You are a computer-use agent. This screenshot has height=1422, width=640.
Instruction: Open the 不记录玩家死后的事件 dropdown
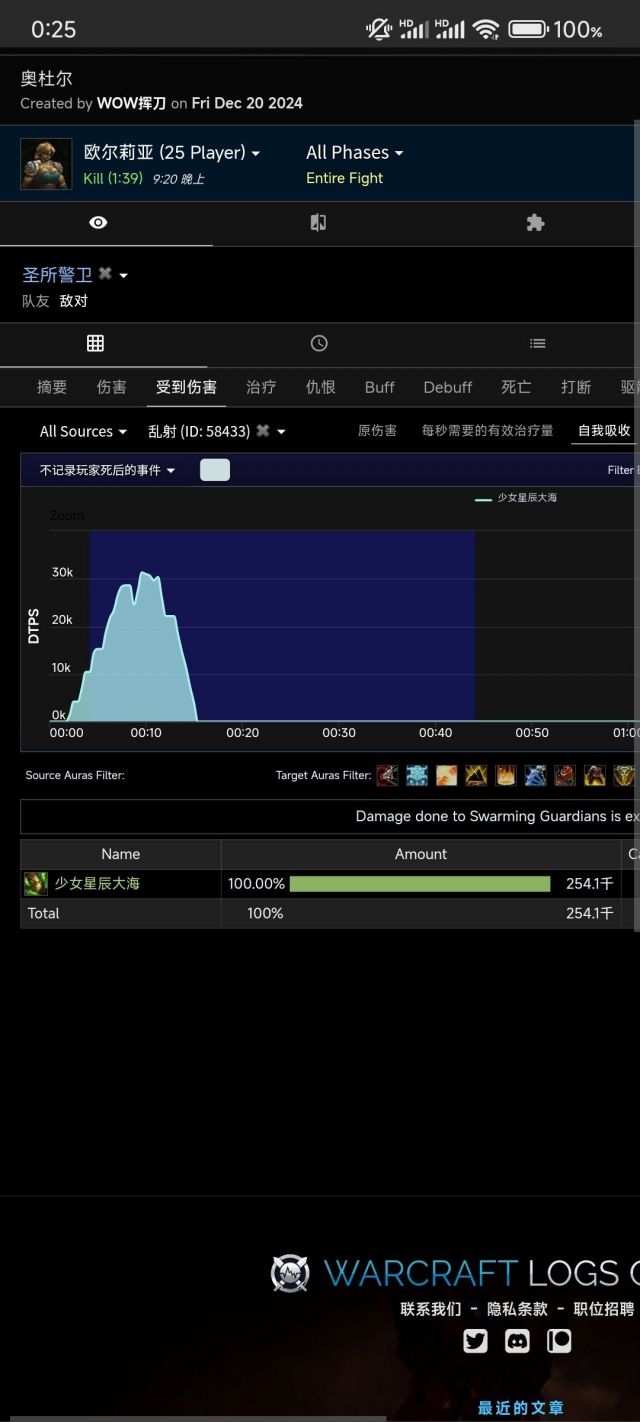click(x=107, y=470)
